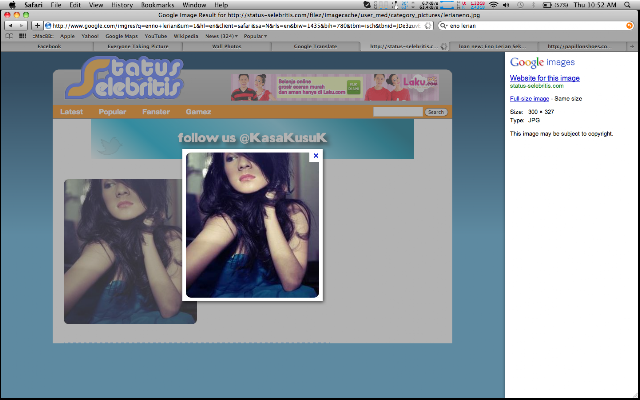Go back with Safari's back arrow
The width and height of the screenshot is (640, 400).
pos(11,25)
